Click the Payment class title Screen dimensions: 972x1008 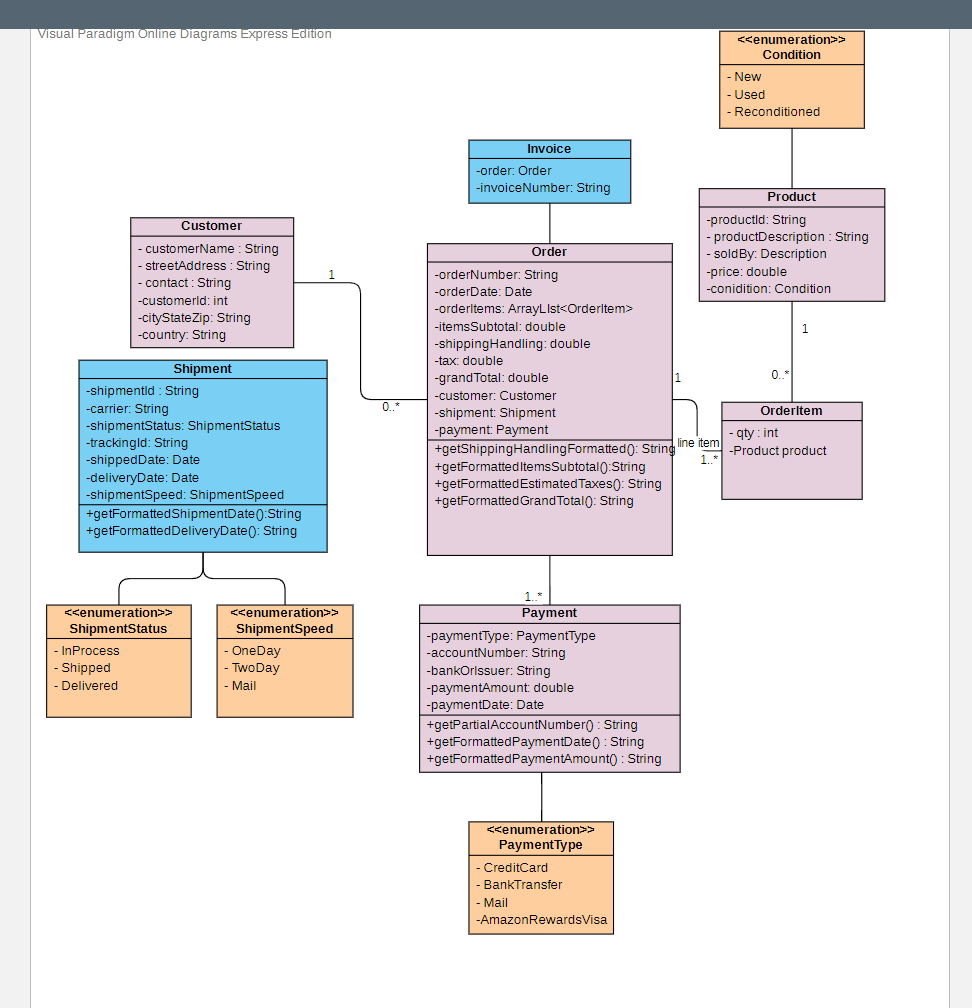[x=548, y=612]
